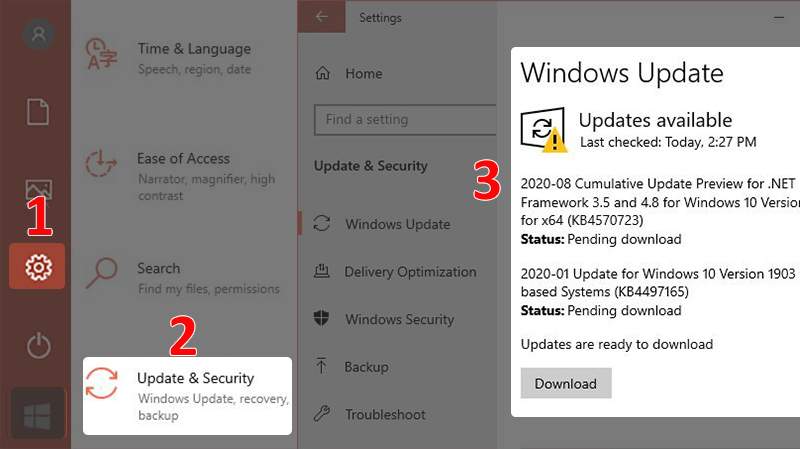This screenshot has width=800, height=449.
Task: Select Backup in the sidebar
Action: [x=365, y=367]
